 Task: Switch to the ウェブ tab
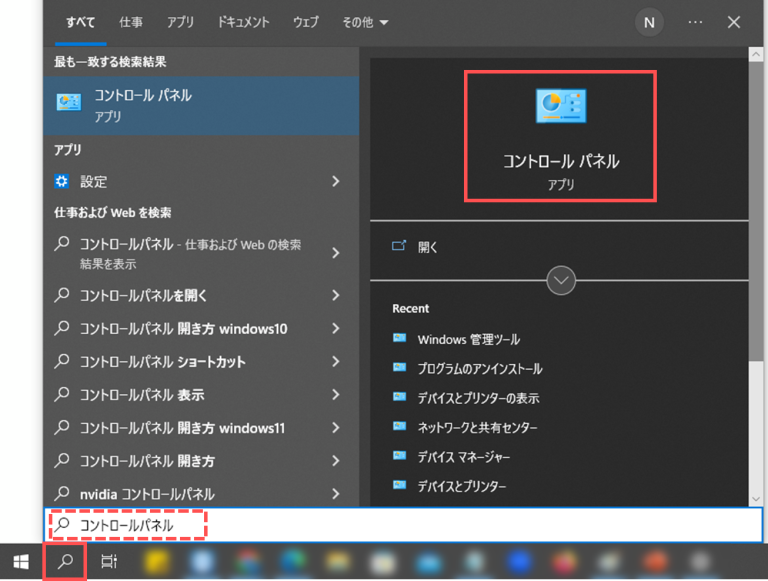(306, 23)
